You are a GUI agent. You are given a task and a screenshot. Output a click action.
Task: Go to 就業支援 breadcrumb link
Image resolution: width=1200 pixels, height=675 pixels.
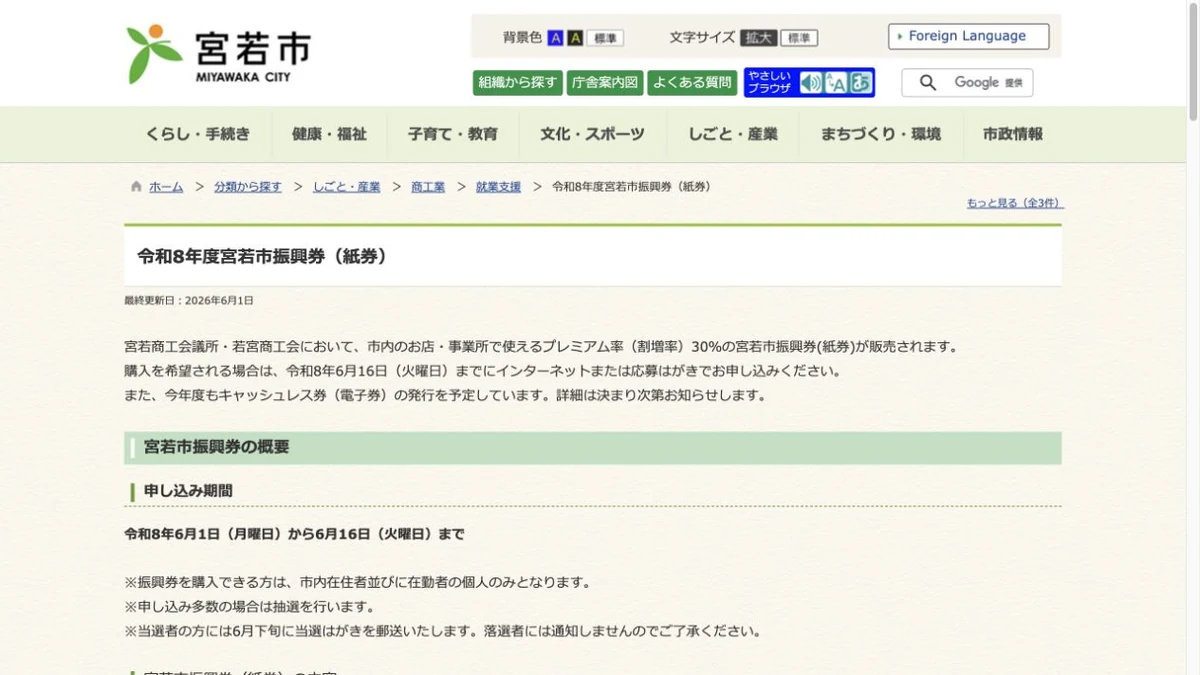(x=498, y=187)
